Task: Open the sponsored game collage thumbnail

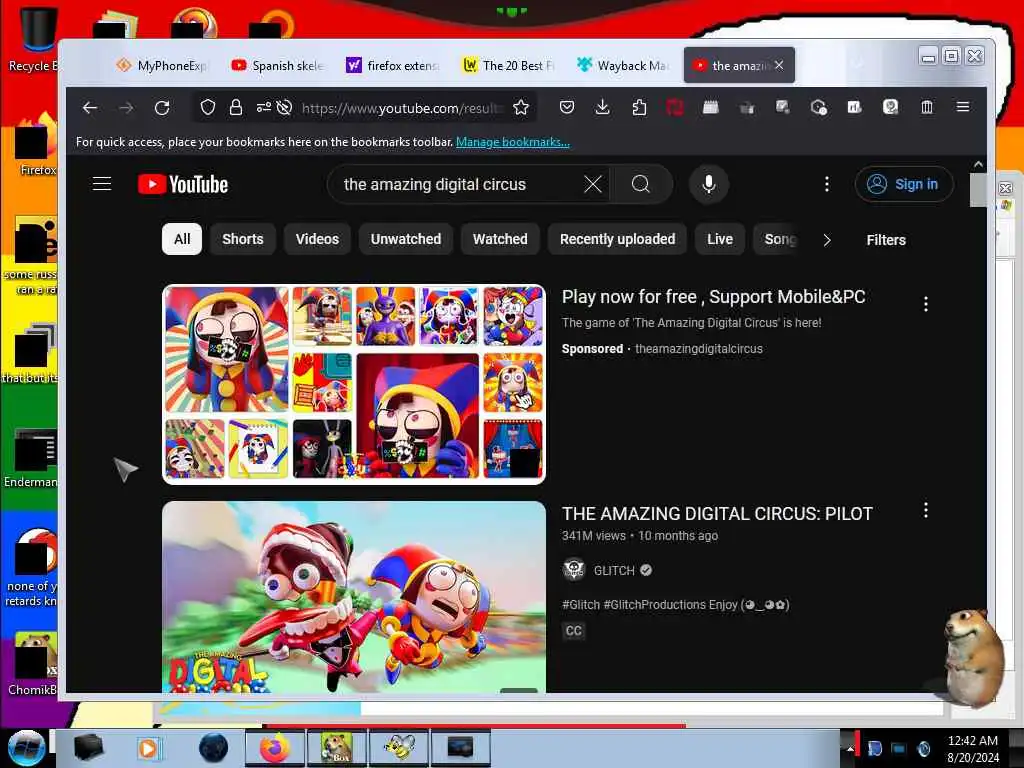Action: 354,385
